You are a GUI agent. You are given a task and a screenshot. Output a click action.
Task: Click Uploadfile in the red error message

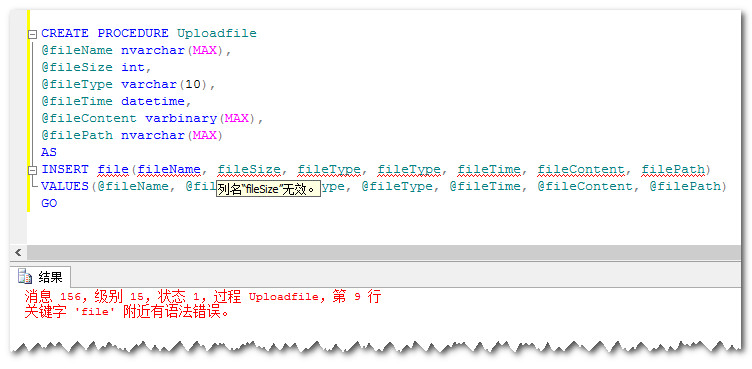(x=283, y=297)
